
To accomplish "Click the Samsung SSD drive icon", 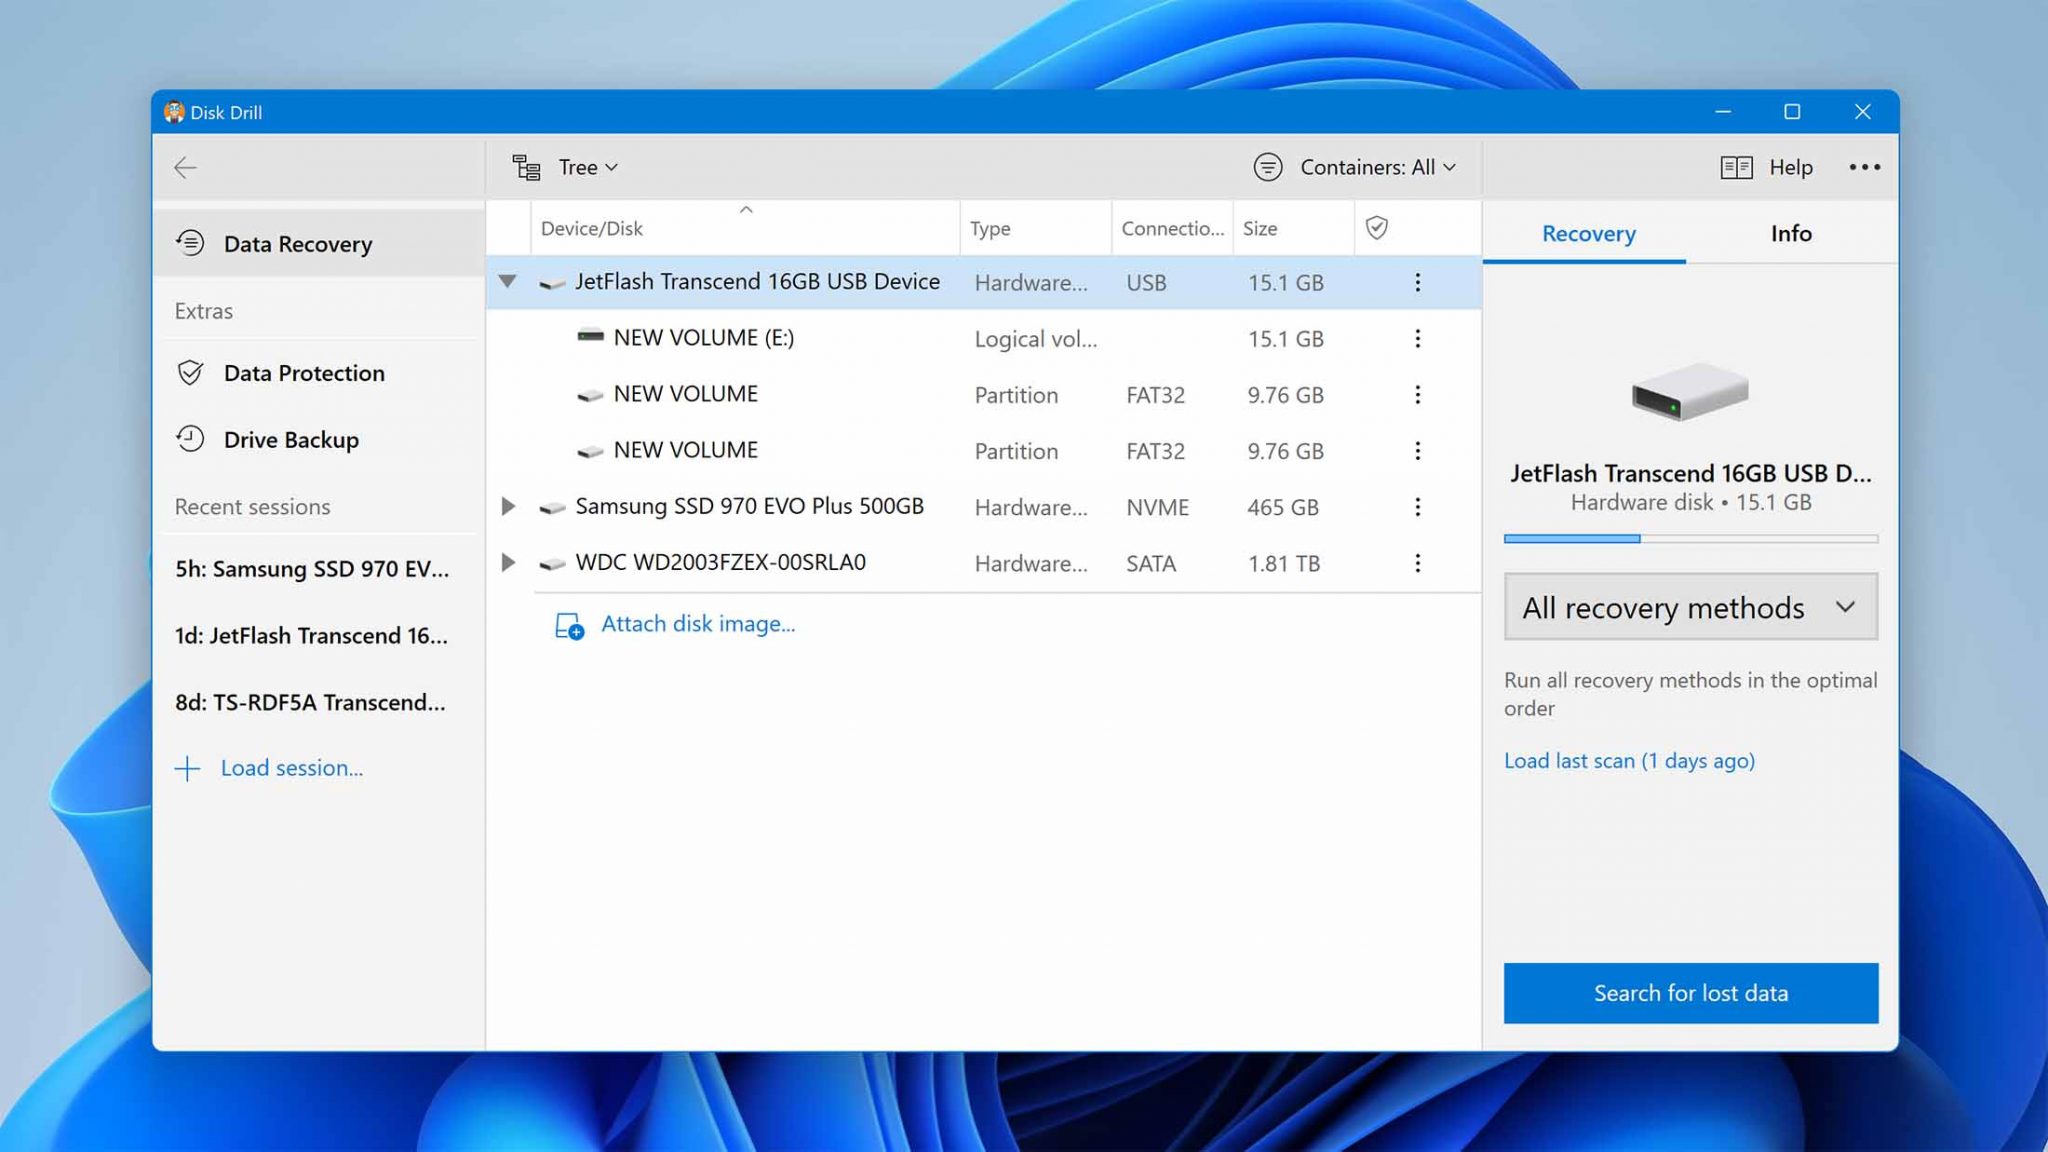I will click(552, 508).
